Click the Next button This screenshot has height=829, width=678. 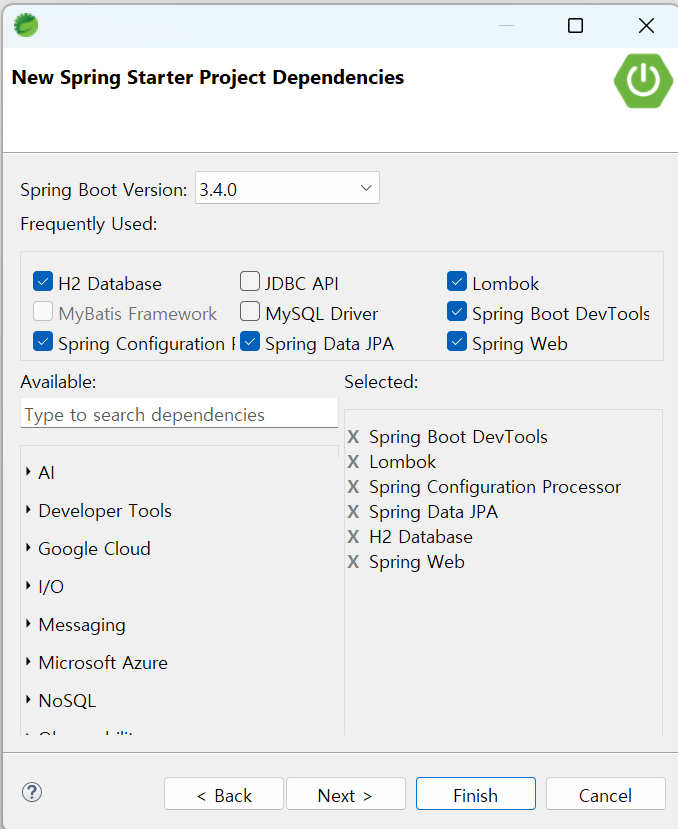[345, 793]
